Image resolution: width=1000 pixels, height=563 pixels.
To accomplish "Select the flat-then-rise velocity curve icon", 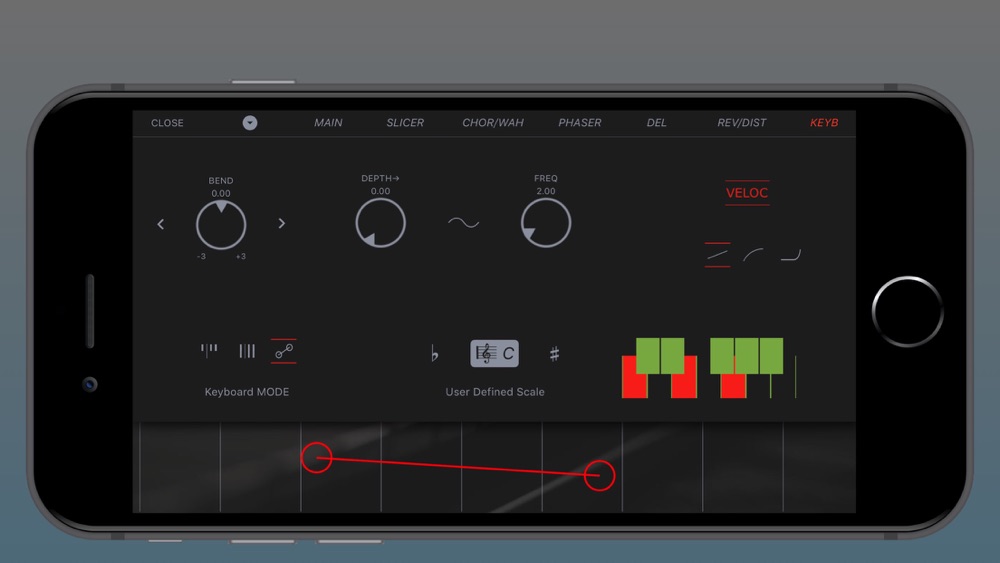I will pyautogui.click(x=791, y=255).
